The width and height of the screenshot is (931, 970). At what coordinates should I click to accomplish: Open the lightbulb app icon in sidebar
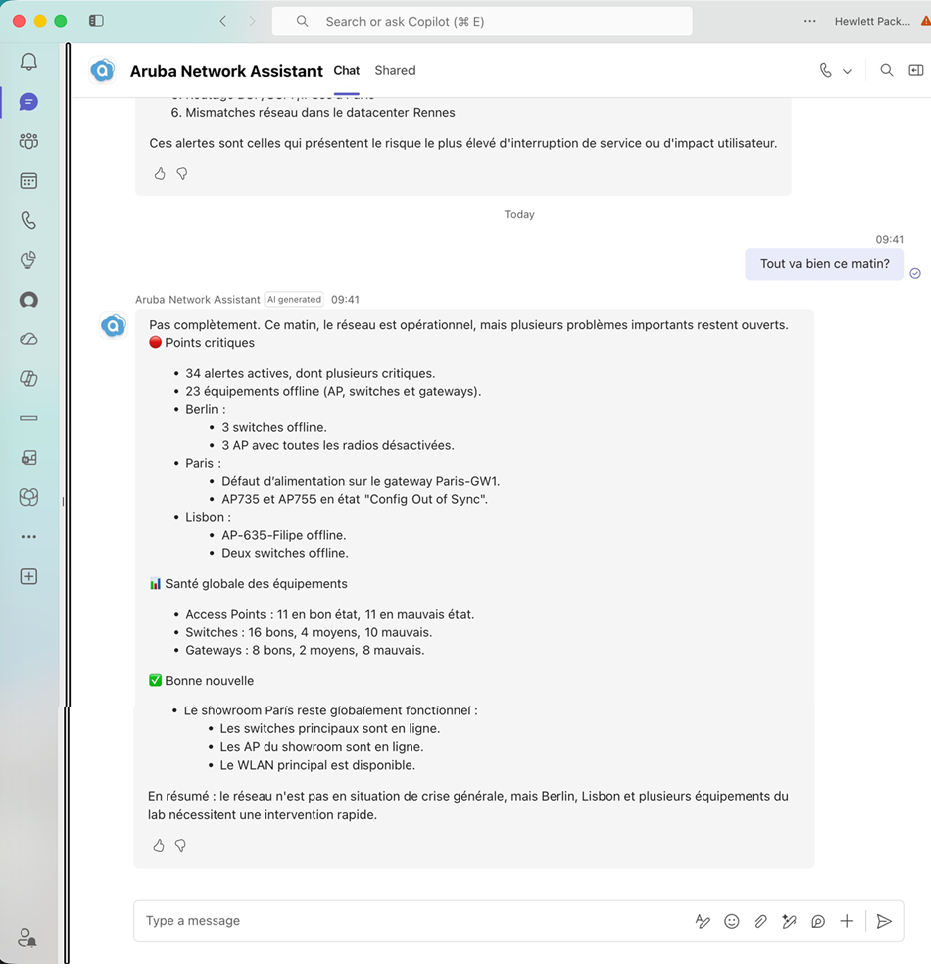(x=28, y=260)
